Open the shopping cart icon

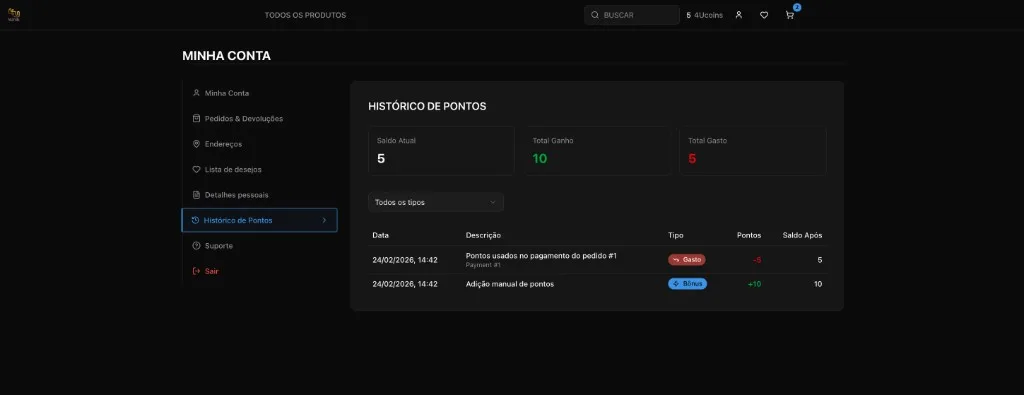[790, 15]
